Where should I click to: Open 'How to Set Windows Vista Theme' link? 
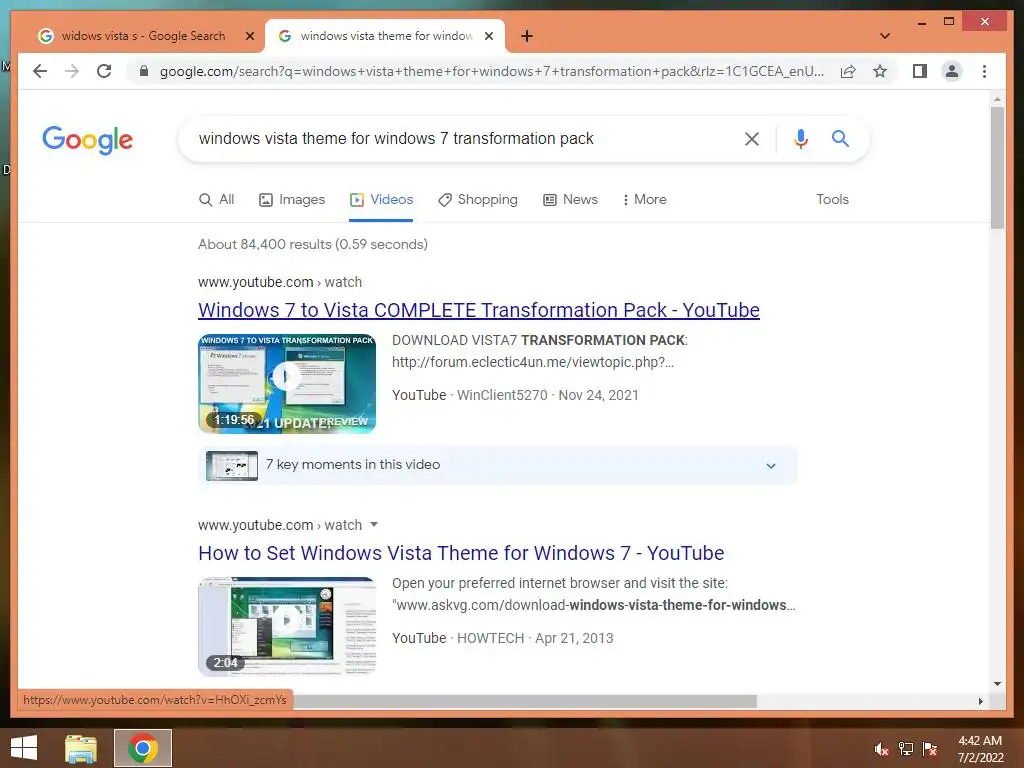pyautogui.click(x=461, y=553)
